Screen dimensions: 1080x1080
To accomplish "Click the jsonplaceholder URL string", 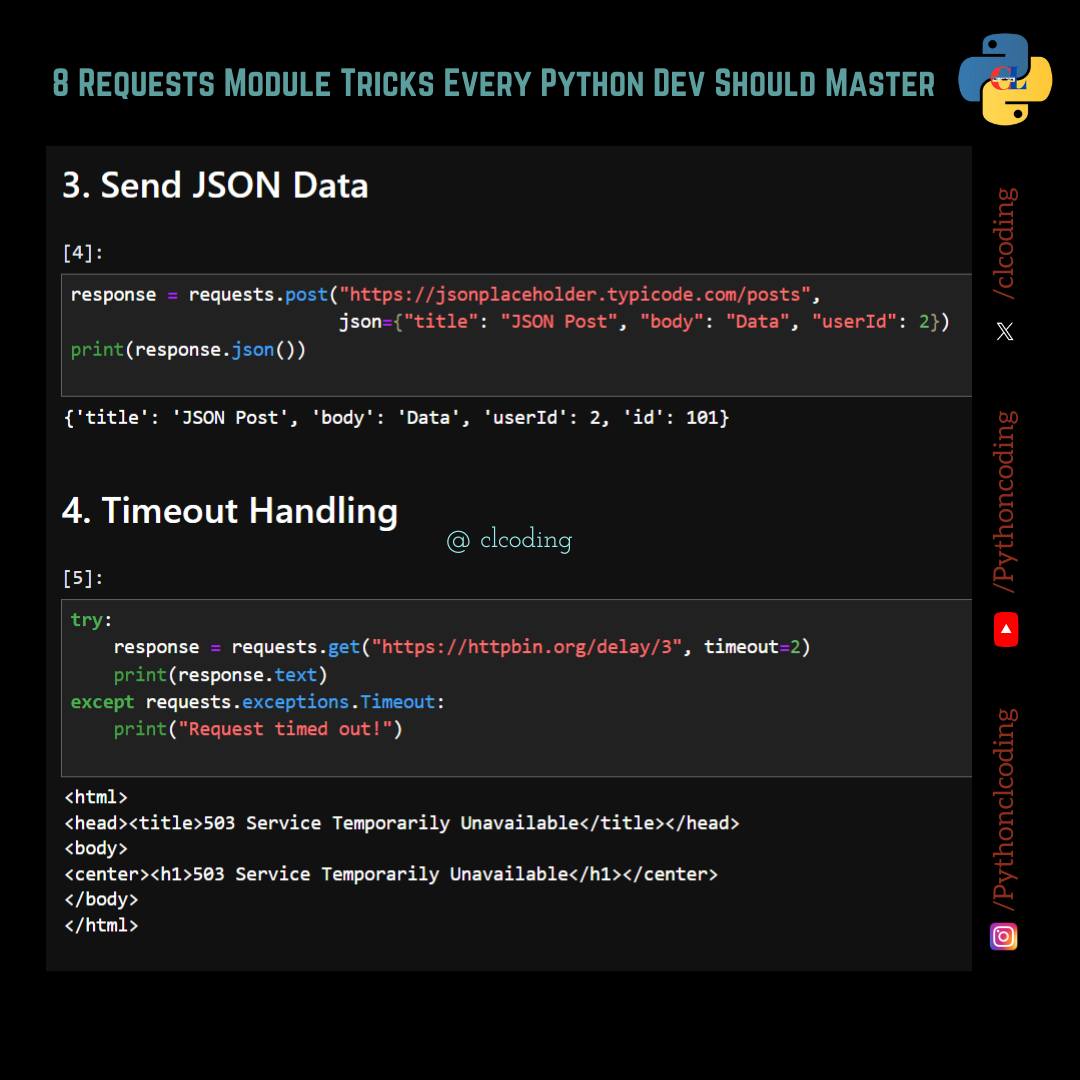I will 574,295.
